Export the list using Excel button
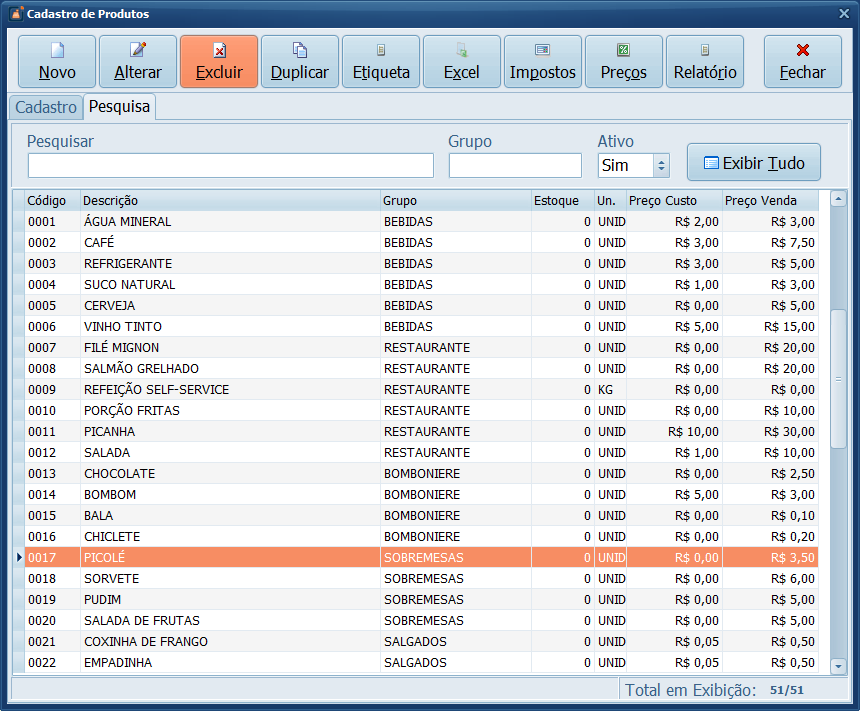This screenshot has width=860, height=711. point(462,62)
